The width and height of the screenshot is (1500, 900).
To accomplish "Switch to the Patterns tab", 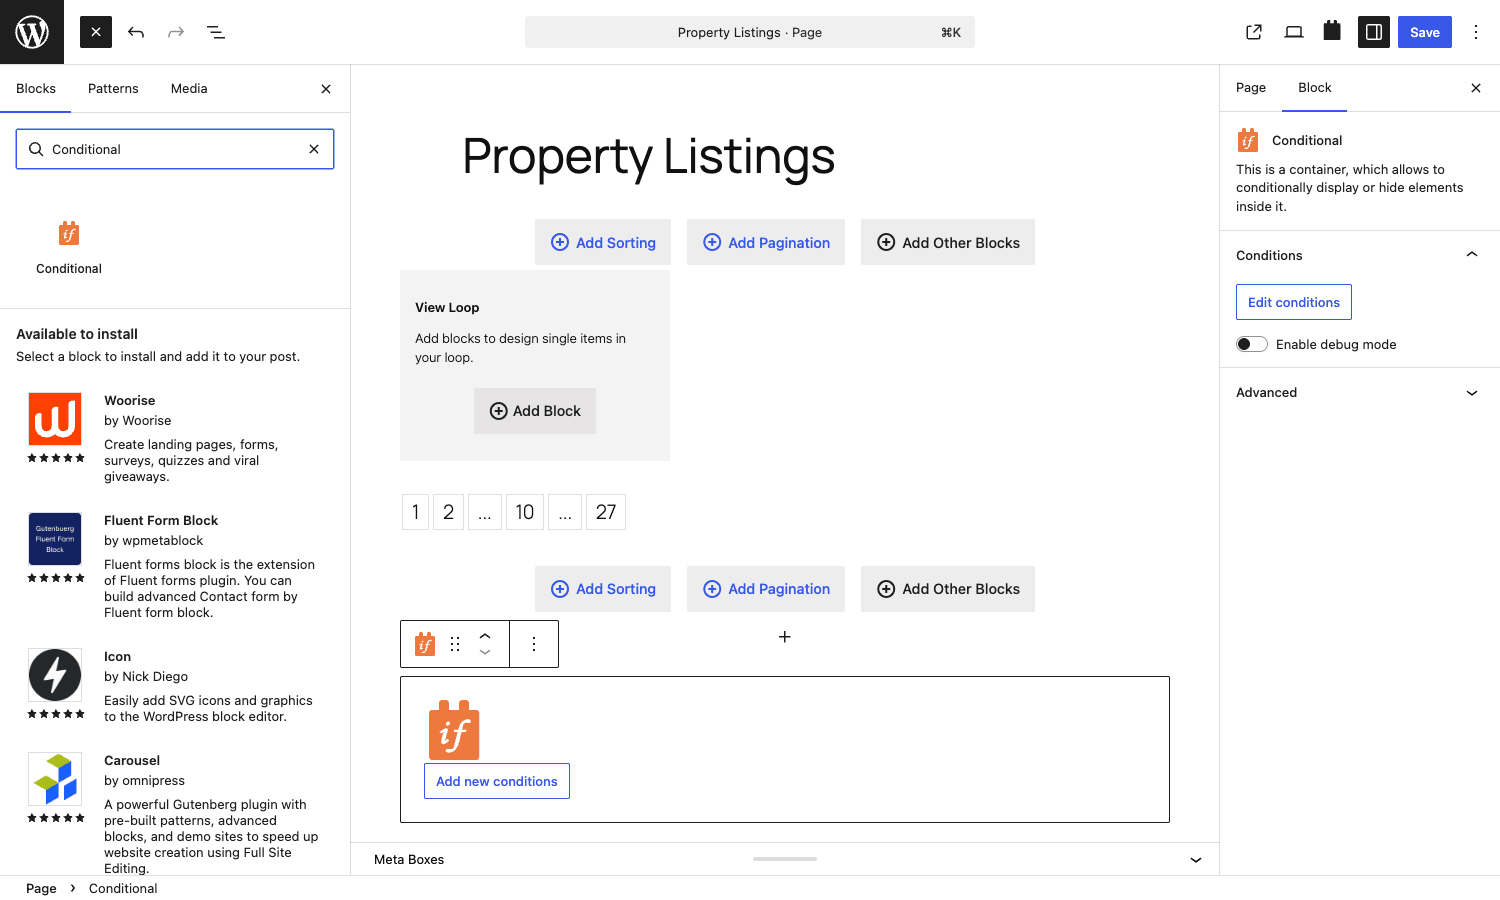I will pyautogui.click(x=113, y=88).
